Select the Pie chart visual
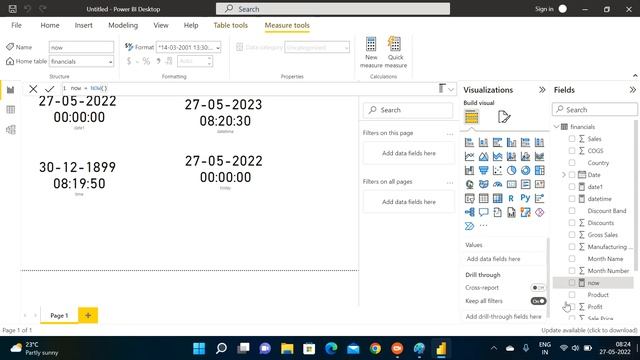Viewport: 640px width, 360px height. pos(511,170)
